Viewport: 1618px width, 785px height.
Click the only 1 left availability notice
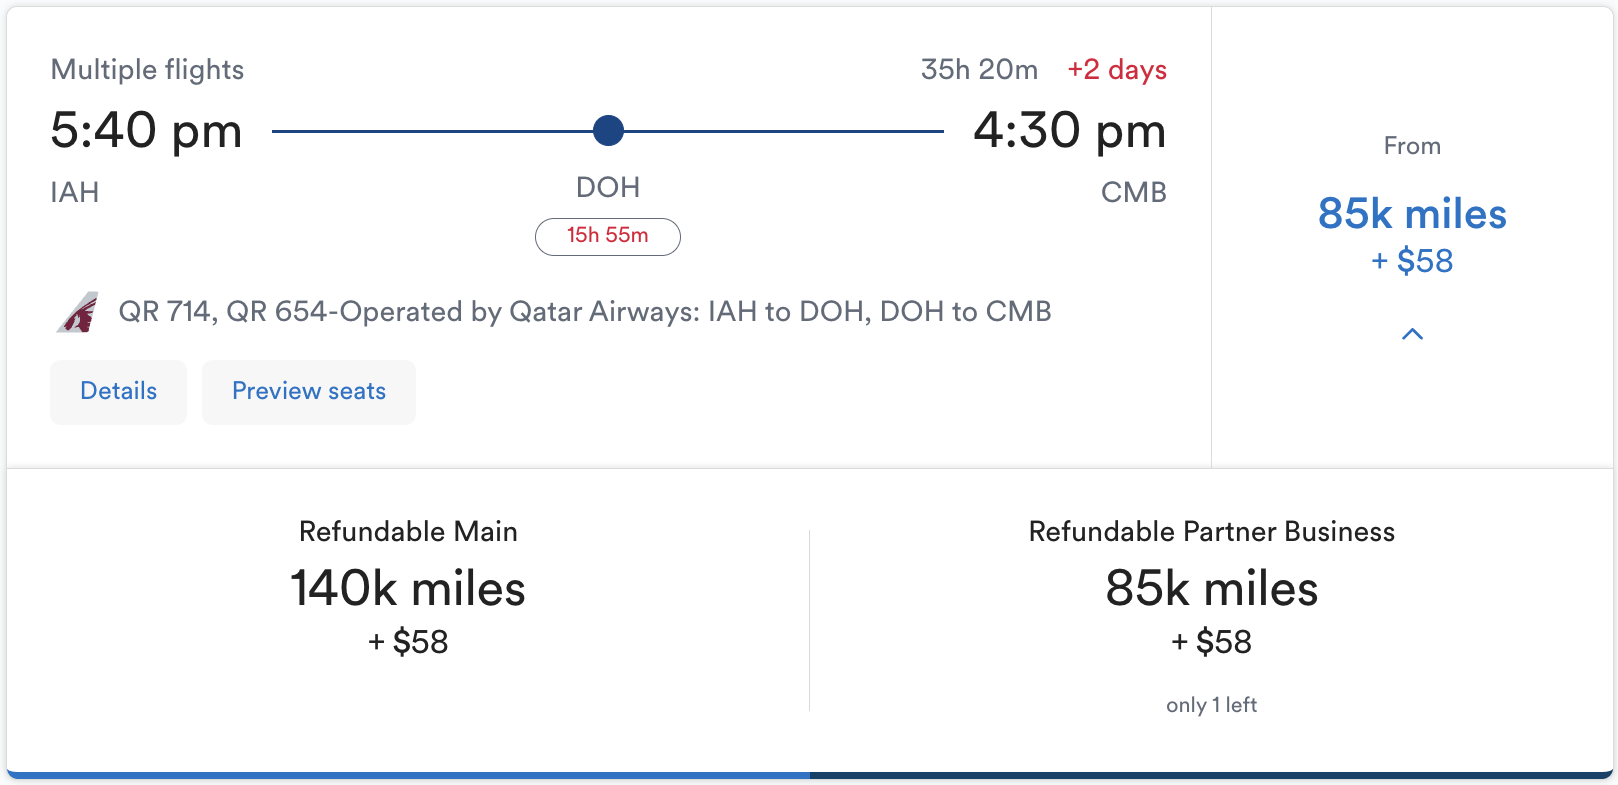click(x=1211, y=704)
